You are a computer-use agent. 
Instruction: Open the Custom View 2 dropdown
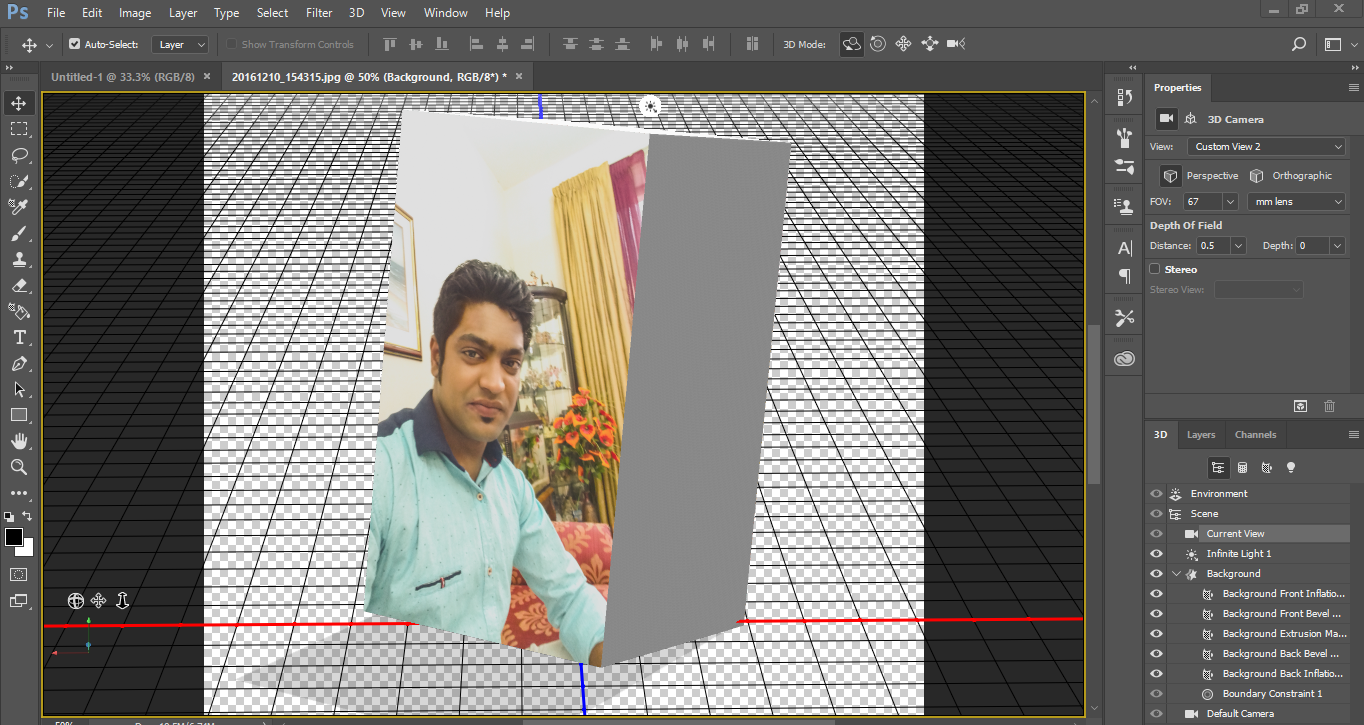[x=1266, y=146]
